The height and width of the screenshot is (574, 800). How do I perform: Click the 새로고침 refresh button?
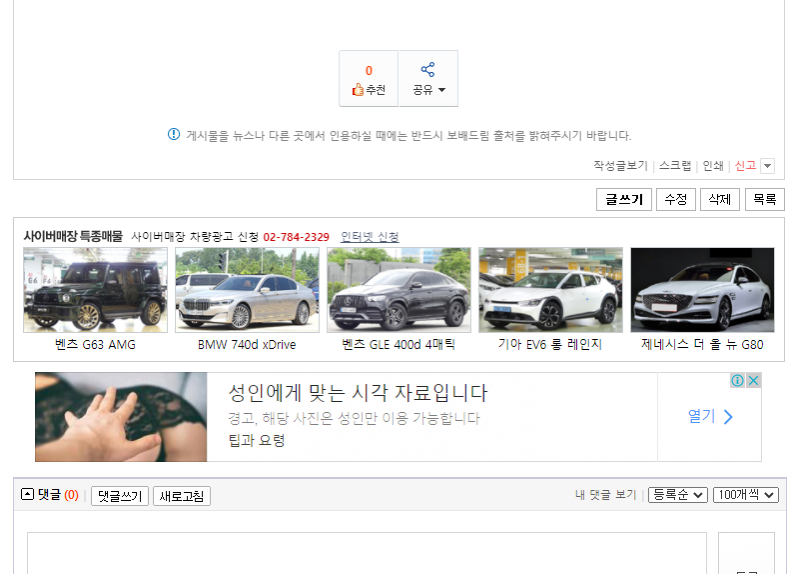coord(182,496)
